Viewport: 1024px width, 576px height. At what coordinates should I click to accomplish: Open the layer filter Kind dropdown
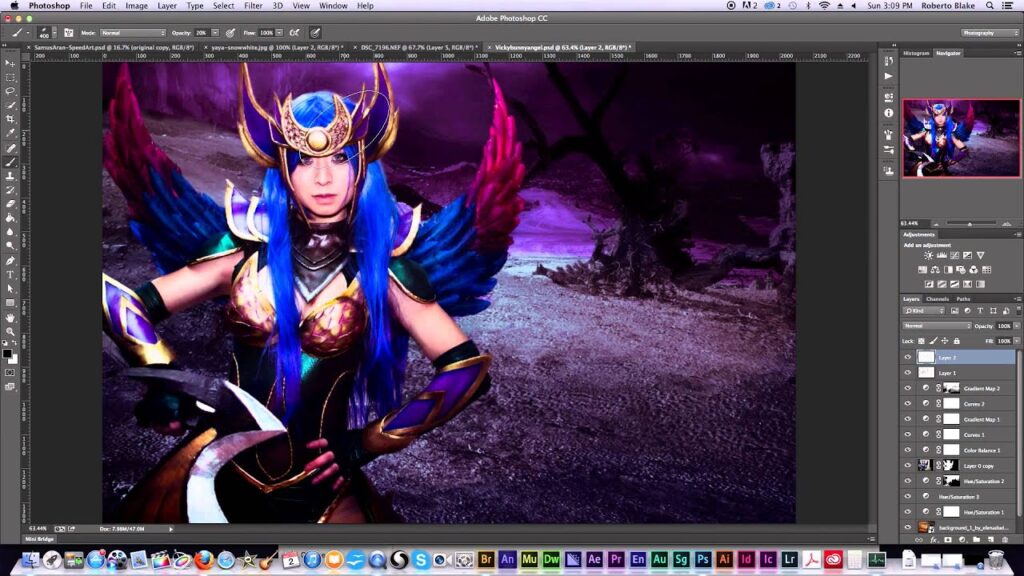click(923, 311)
